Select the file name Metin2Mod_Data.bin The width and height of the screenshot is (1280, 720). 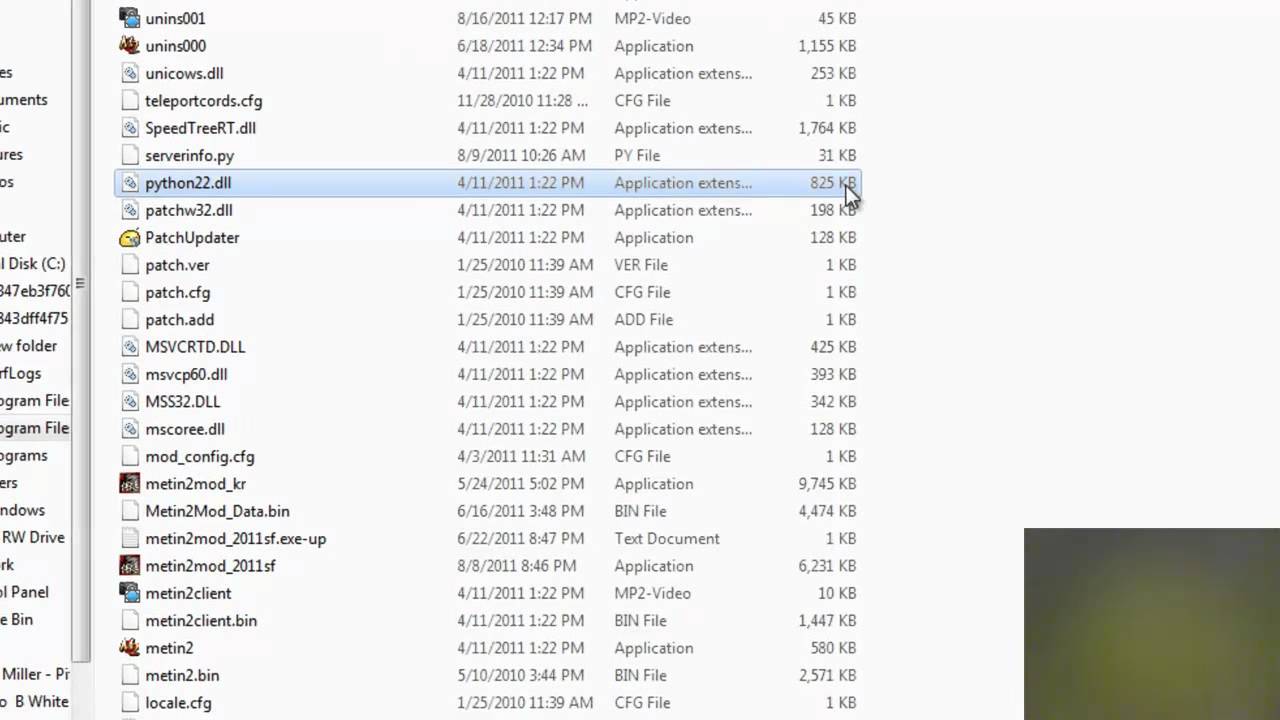coord(217,511)
